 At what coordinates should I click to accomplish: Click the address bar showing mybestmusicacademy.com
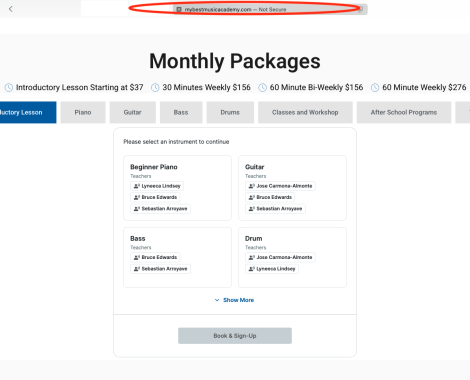tap(270, 9)
